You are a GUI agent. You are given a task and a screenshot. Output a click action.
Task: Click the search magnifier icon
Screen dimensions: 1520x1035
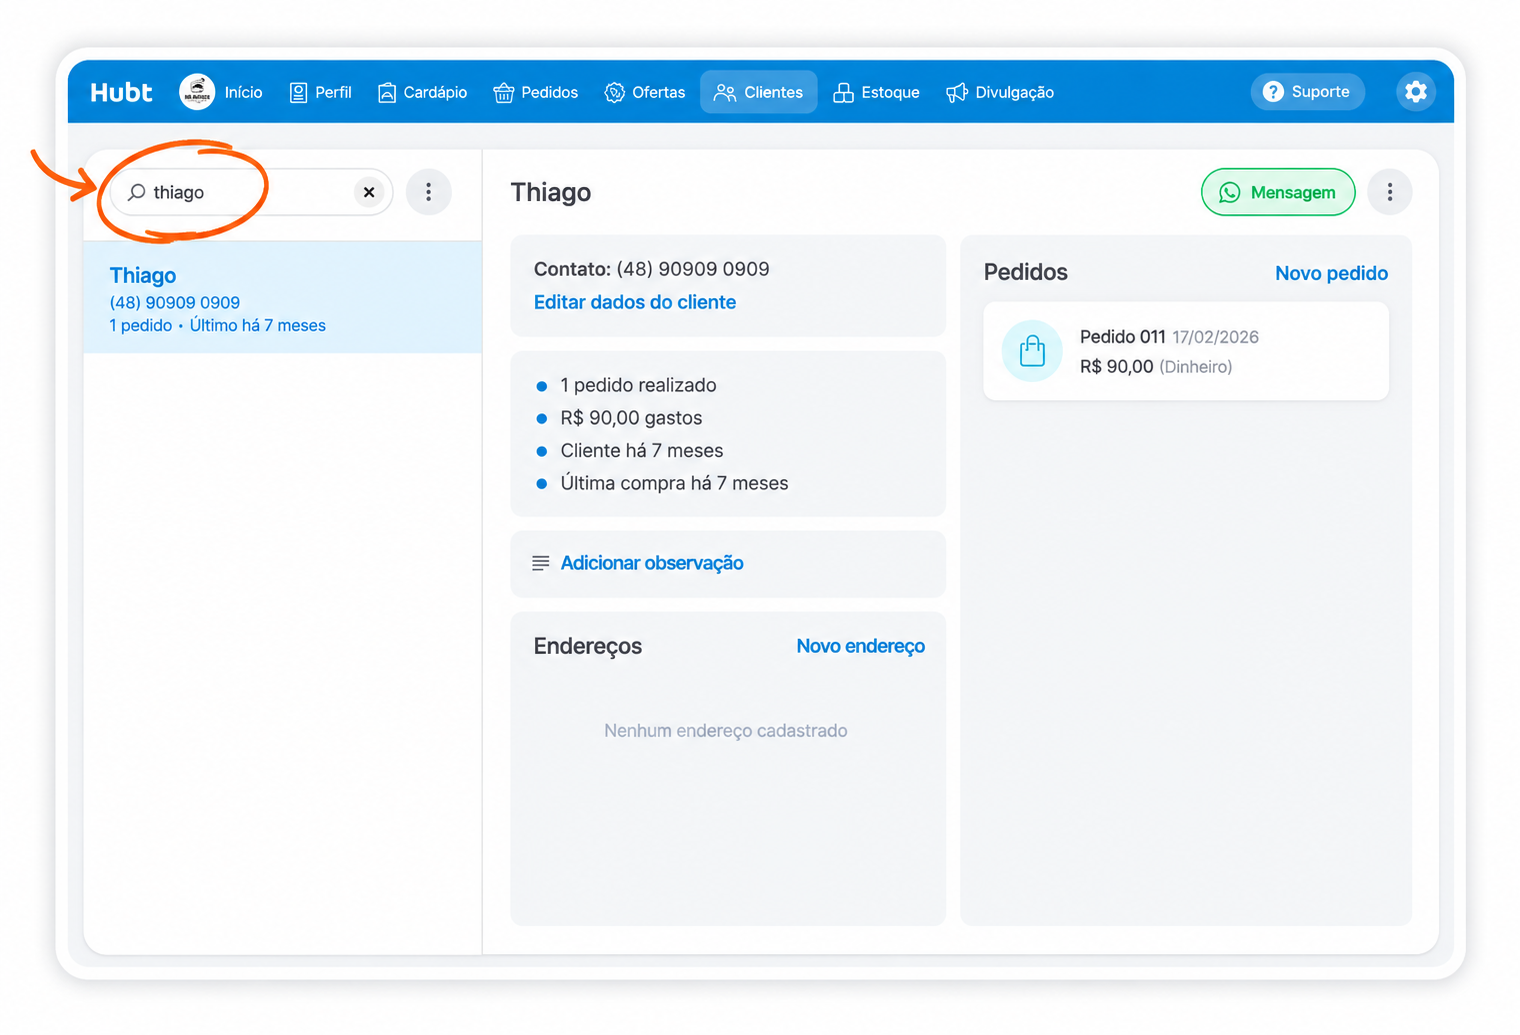click(x=137, y=192)
